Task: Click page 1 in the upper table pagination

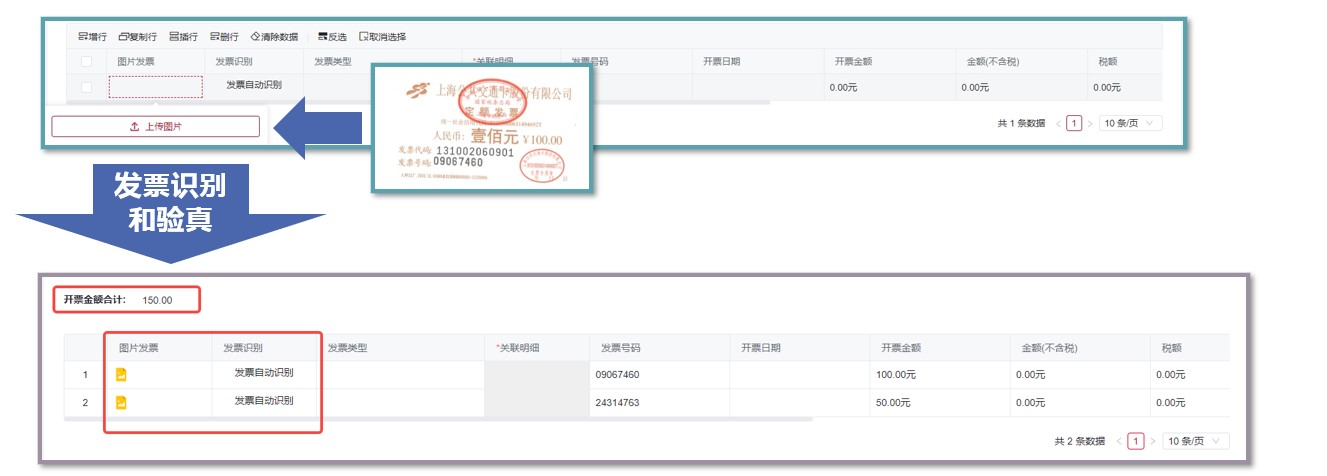Action: tap(1074, 123)
